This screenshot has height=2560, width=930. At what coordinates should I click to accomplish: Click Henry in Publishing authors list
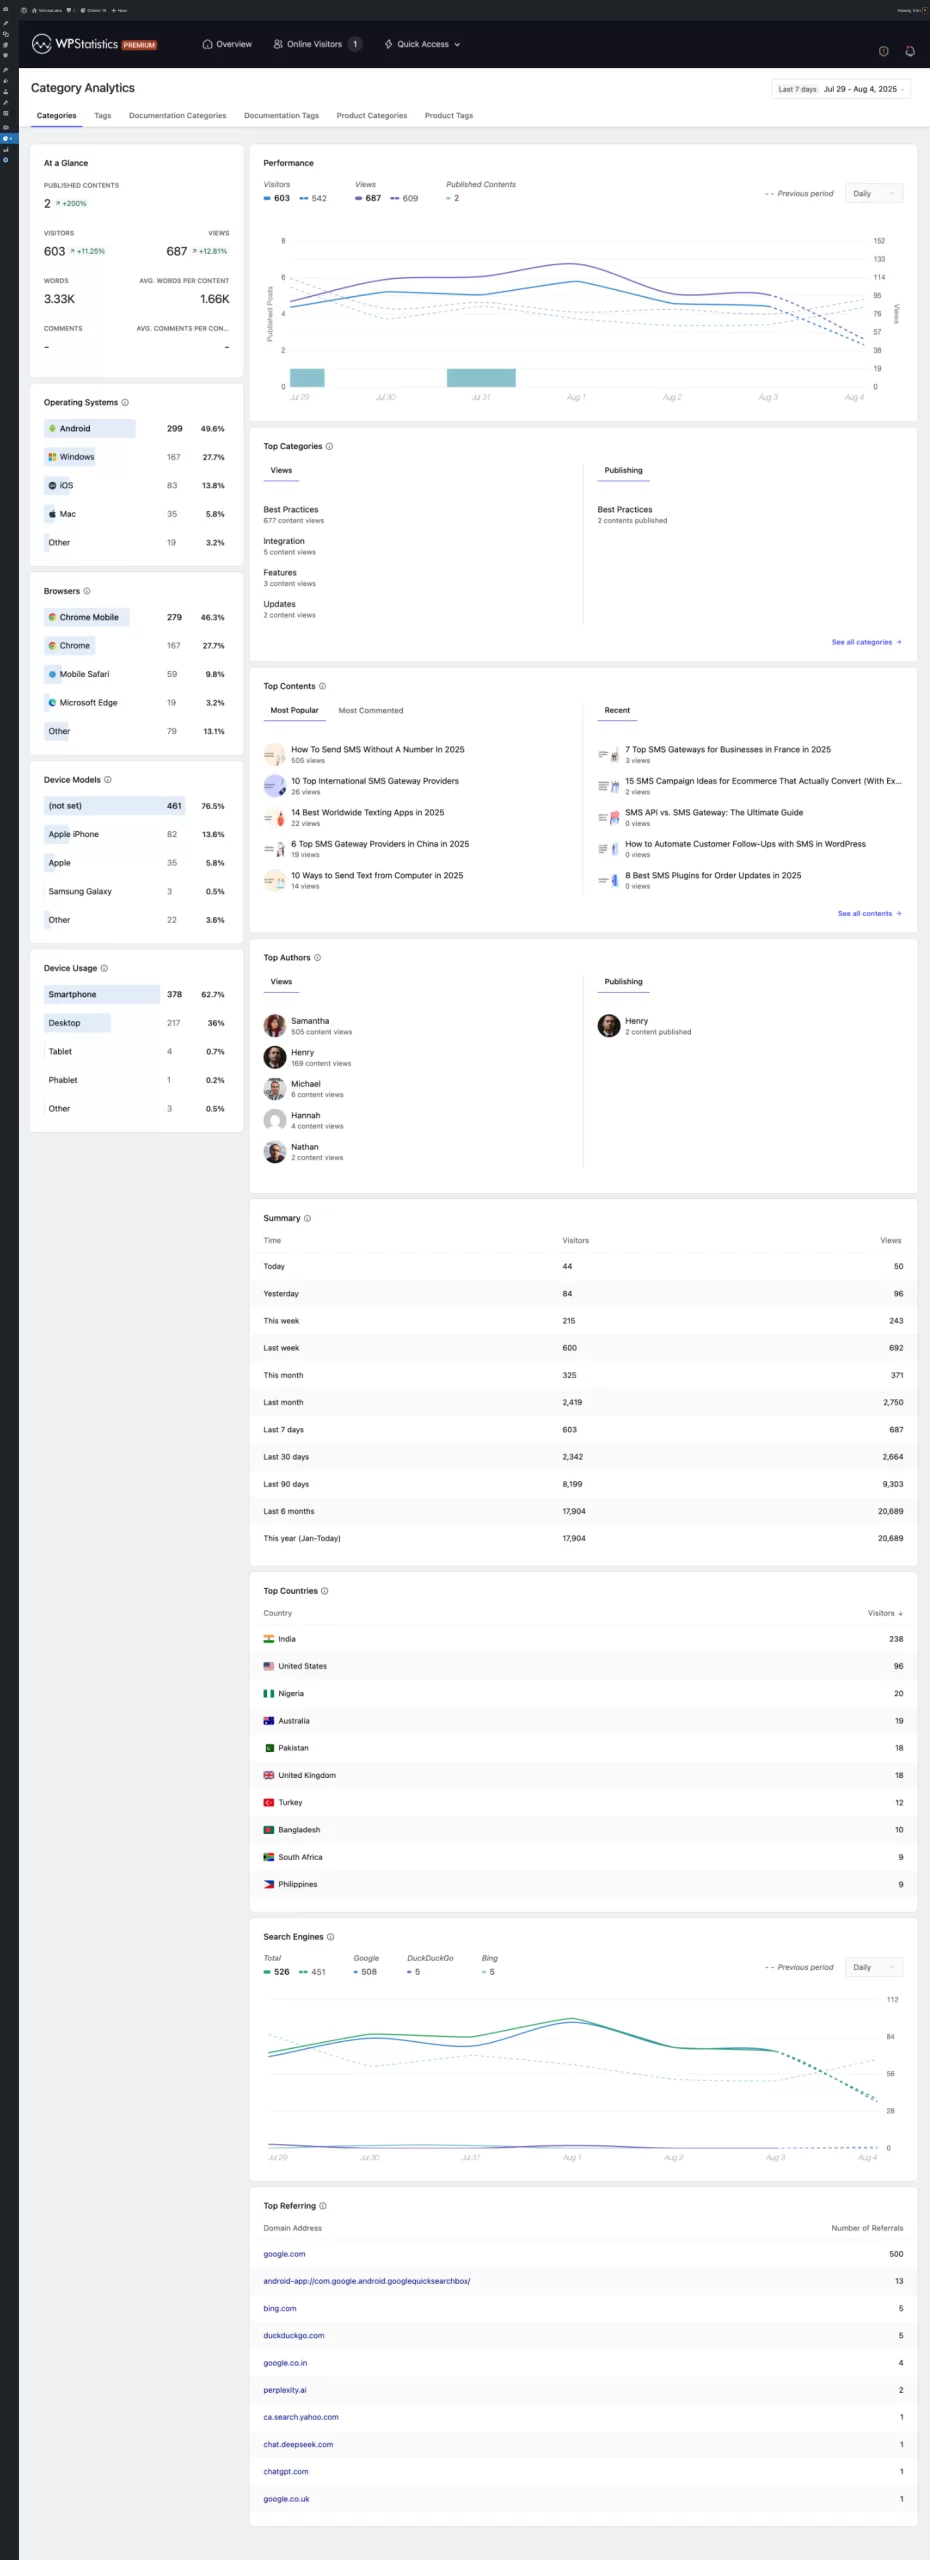pos(636,1021)
